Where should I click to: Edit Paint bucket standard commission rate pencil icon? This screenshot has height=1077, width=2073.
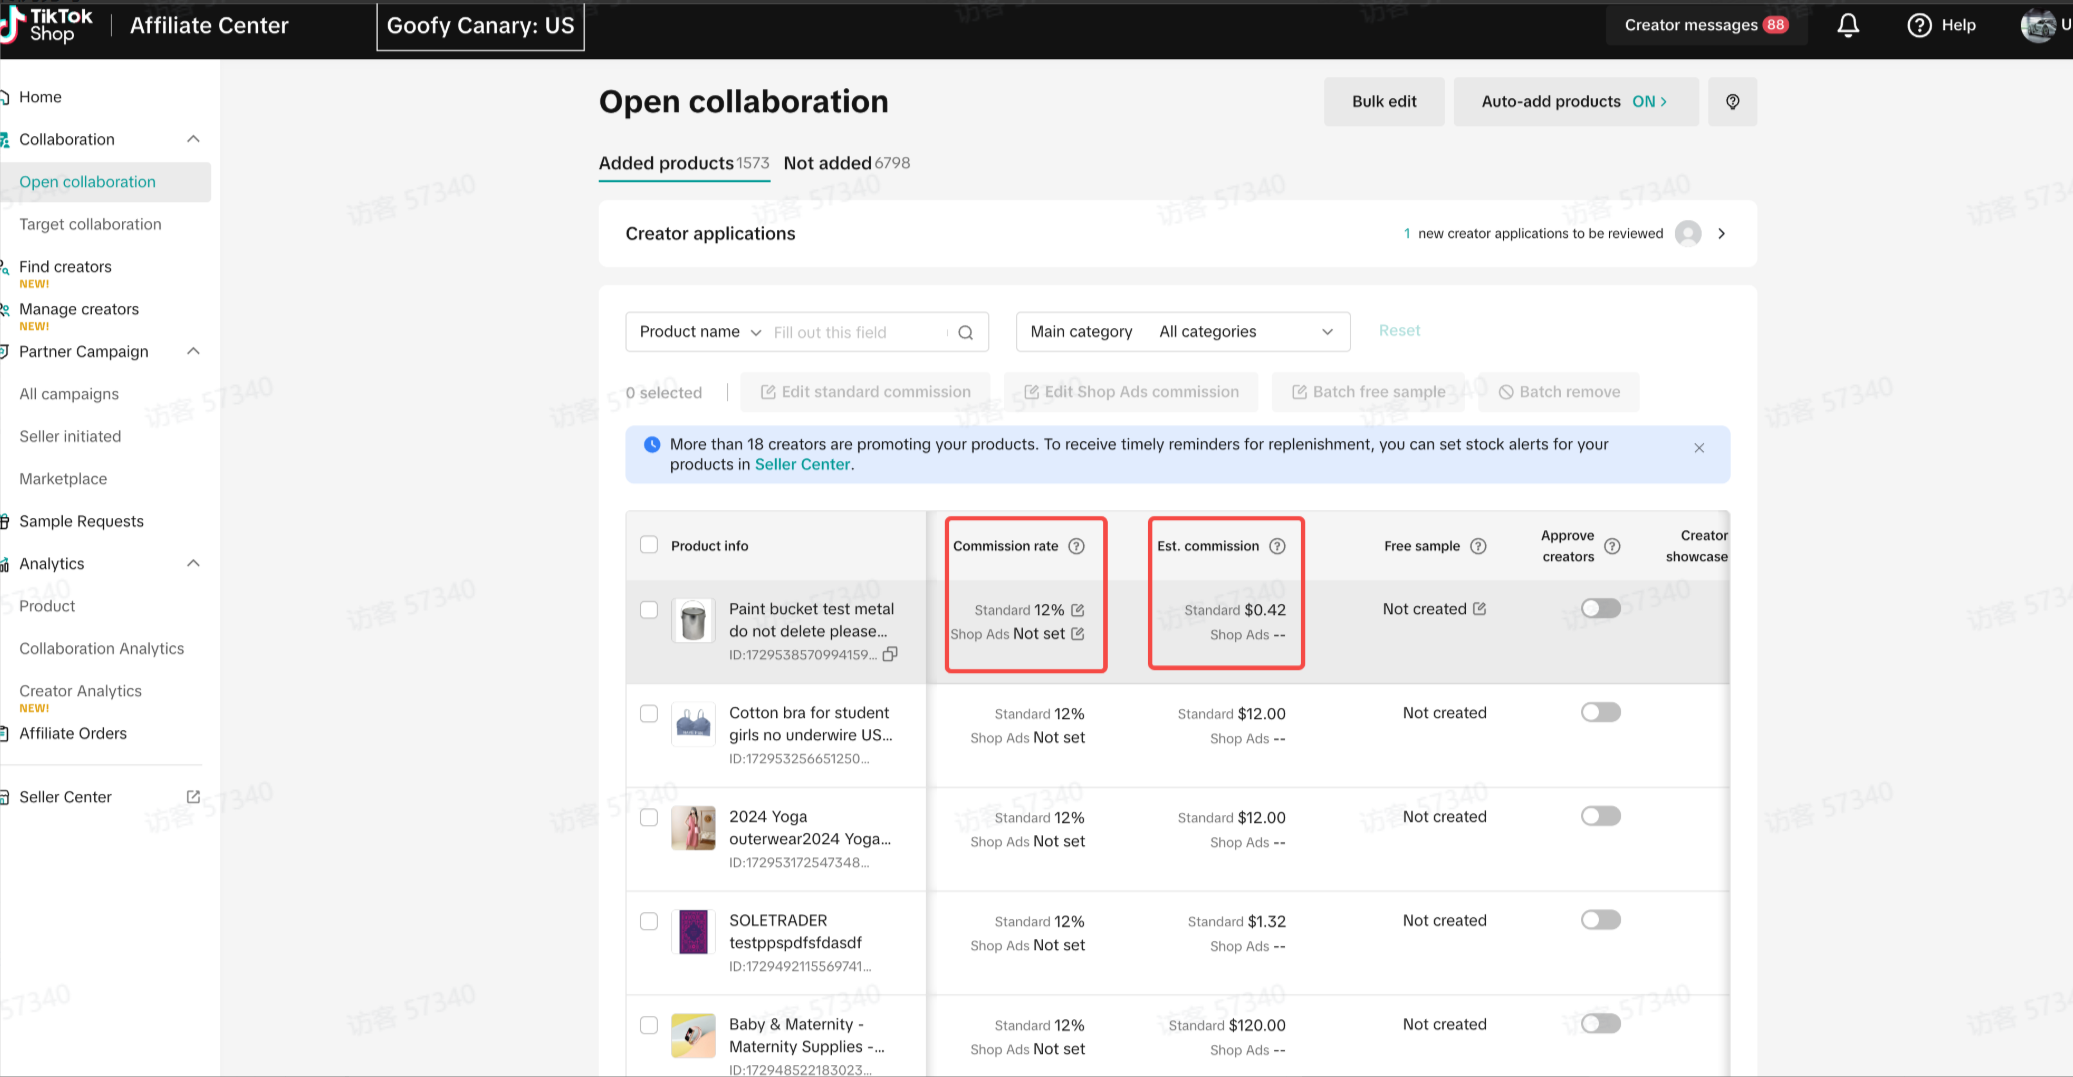click(x=1077, y=610)
